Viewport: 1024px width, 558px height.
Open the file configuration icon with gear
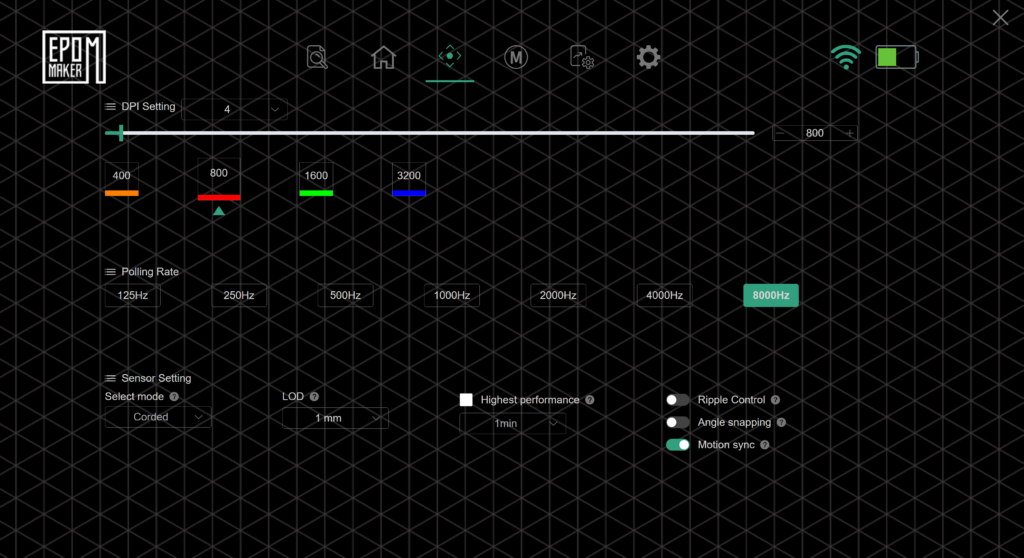(x=582, y=58)
